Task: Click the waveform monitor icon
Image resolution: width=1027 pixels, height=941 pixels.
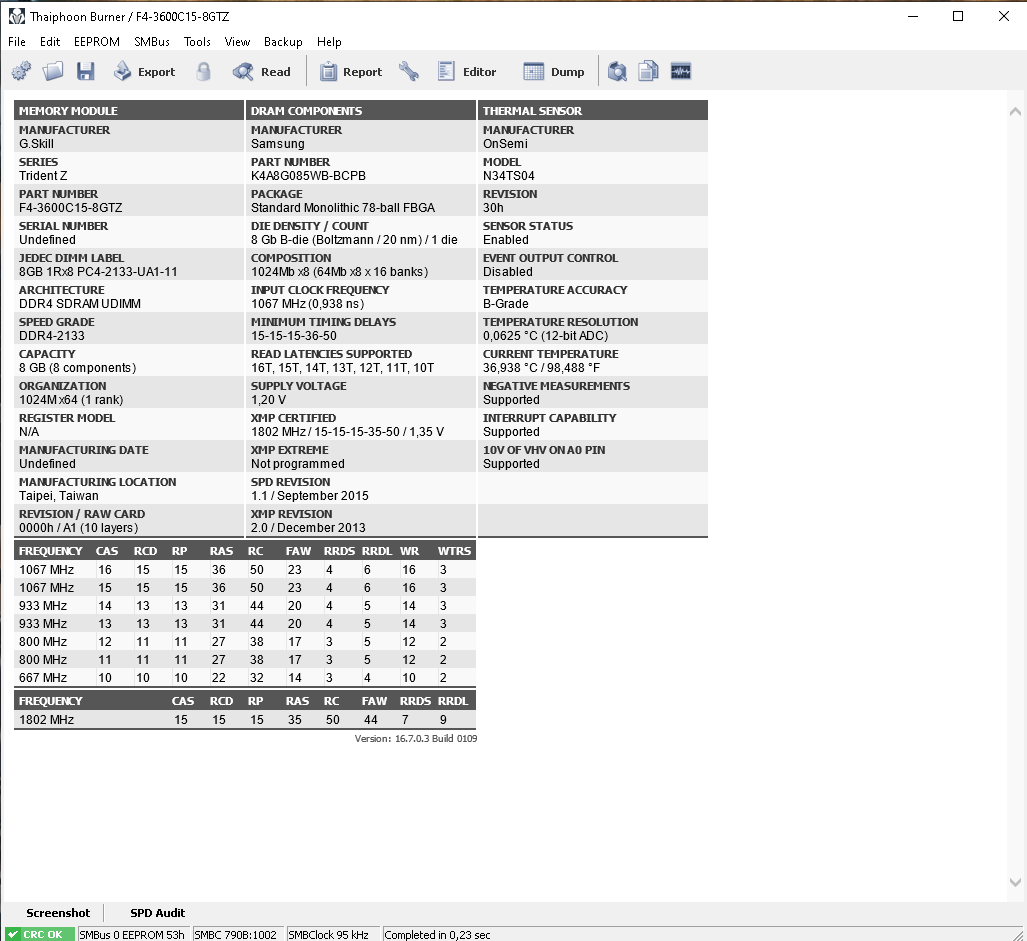Action: 681,71
